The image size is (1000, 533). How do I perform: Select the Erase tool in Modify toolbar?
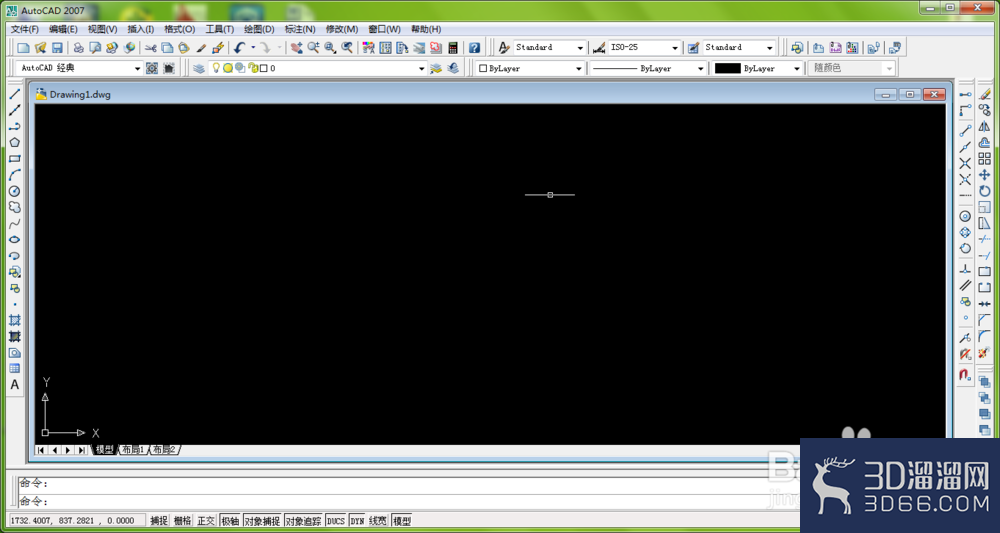pos(985,94)
